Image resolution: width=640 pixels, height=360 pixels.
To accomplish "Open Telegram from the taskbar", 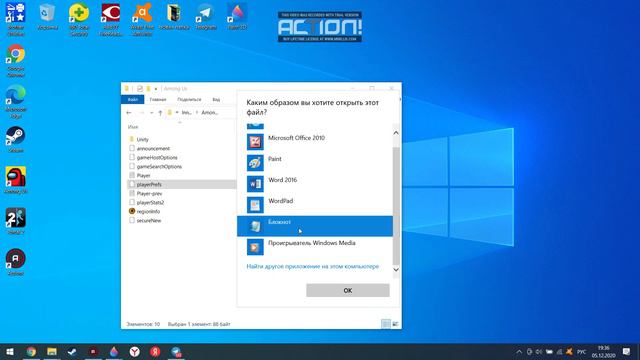I will click(176, 351).
